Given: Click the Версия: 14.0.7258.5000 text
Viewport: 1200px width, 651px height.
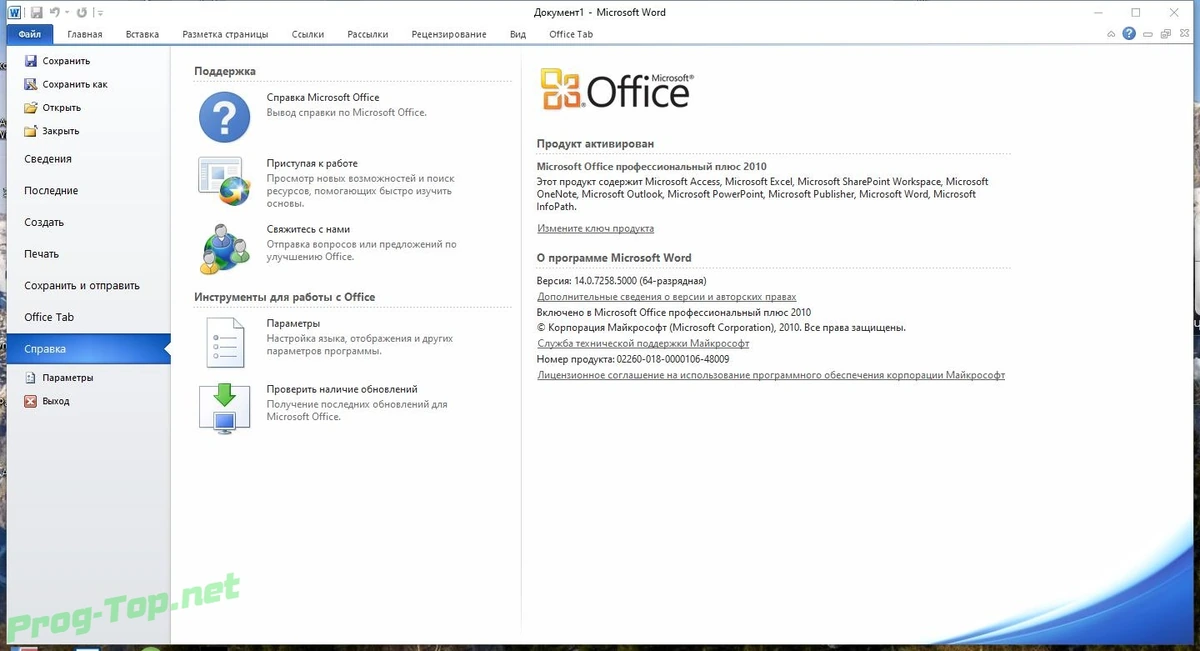Looking at the screenshot, I should (622, 281).
